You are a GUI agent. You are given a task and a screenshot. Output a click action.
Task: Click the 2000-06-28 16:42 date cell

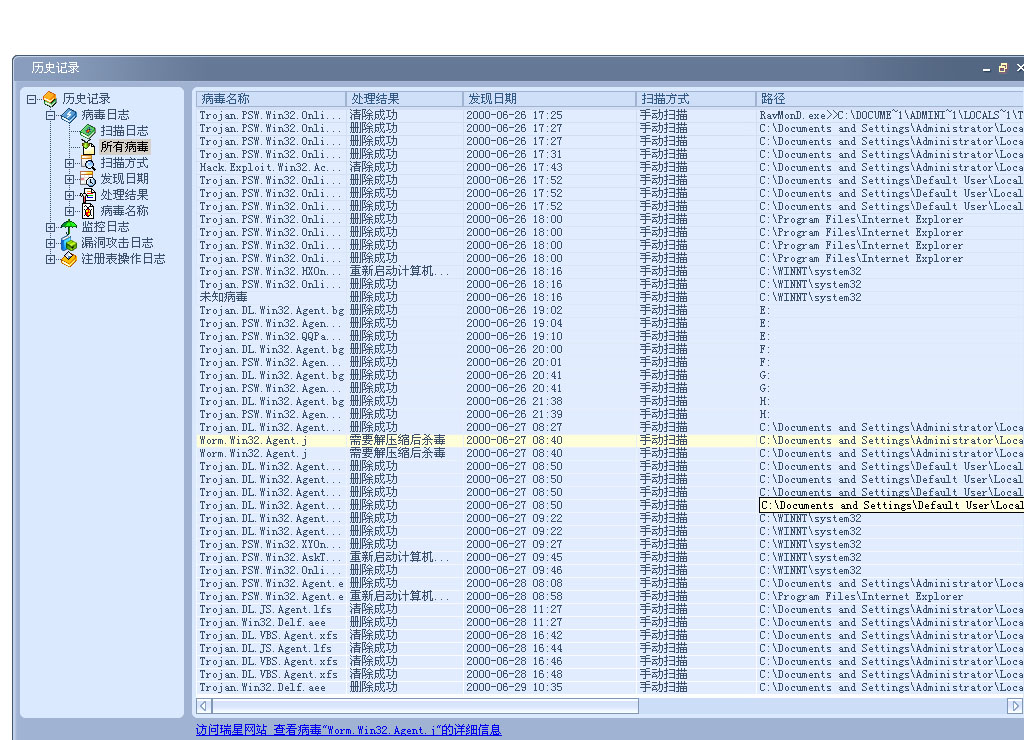pos(514,635)
